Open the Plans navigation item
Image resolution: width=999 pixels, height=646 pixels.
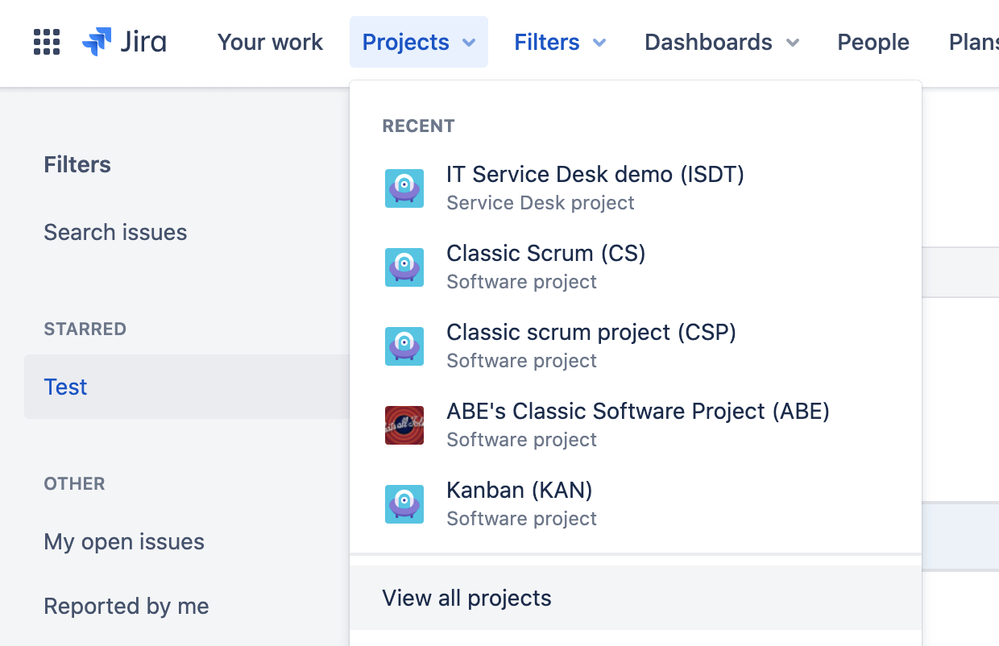[974, 42]
